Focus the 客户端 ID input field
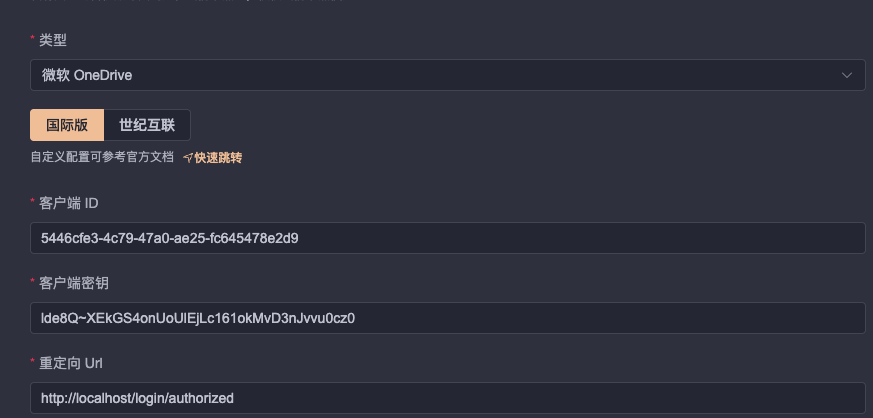 (x=447, y=238)
